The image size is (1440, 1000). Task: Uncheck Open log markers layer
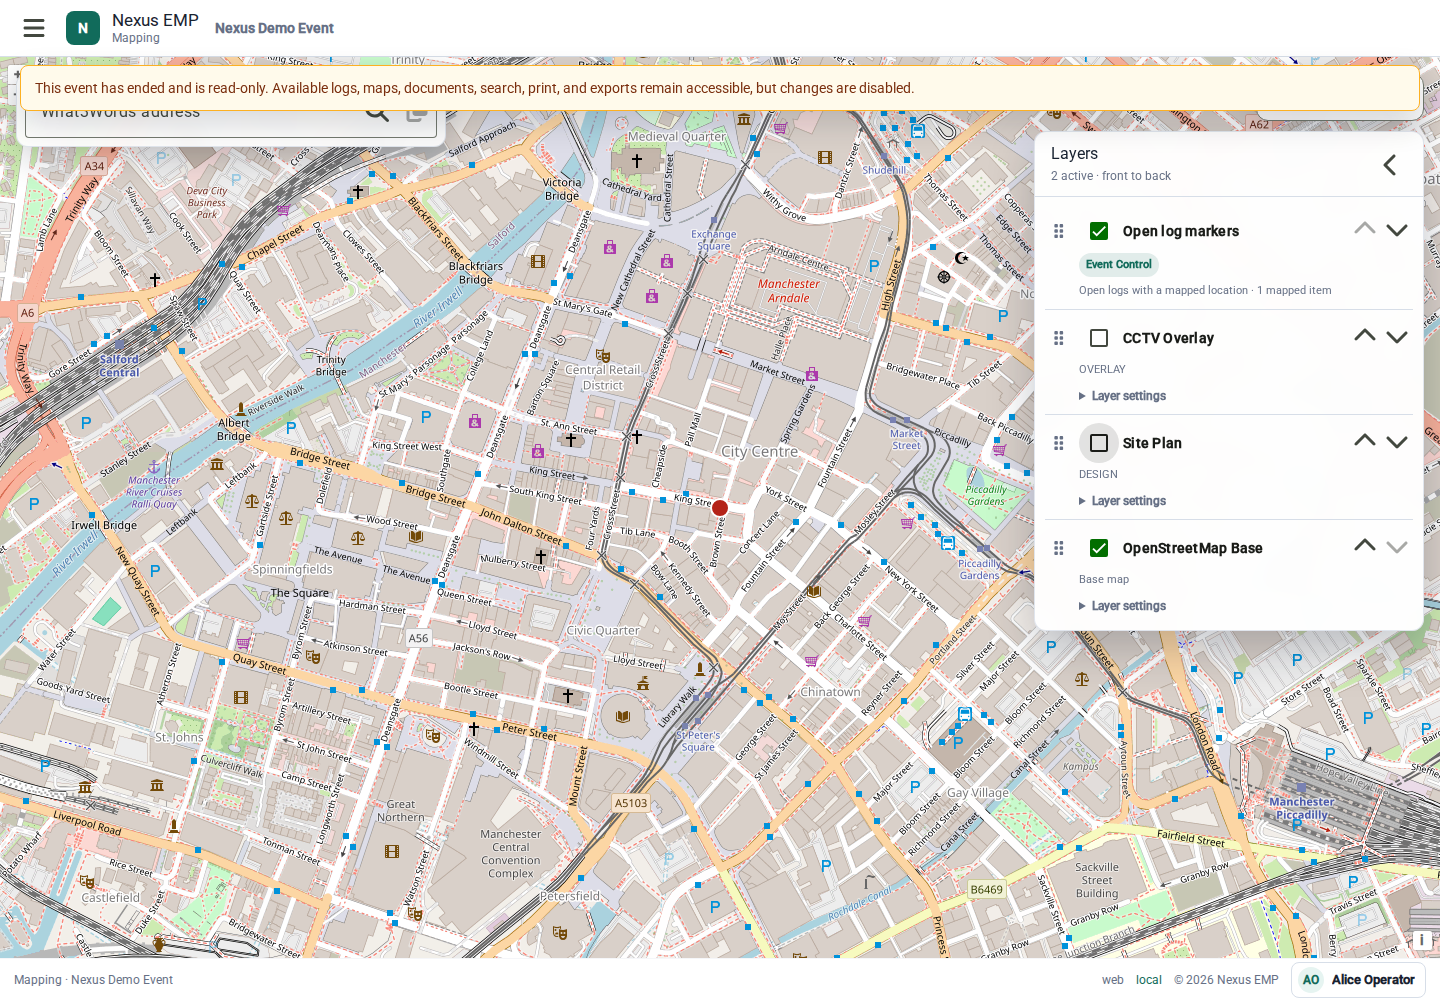click(x=1099, y=231)
